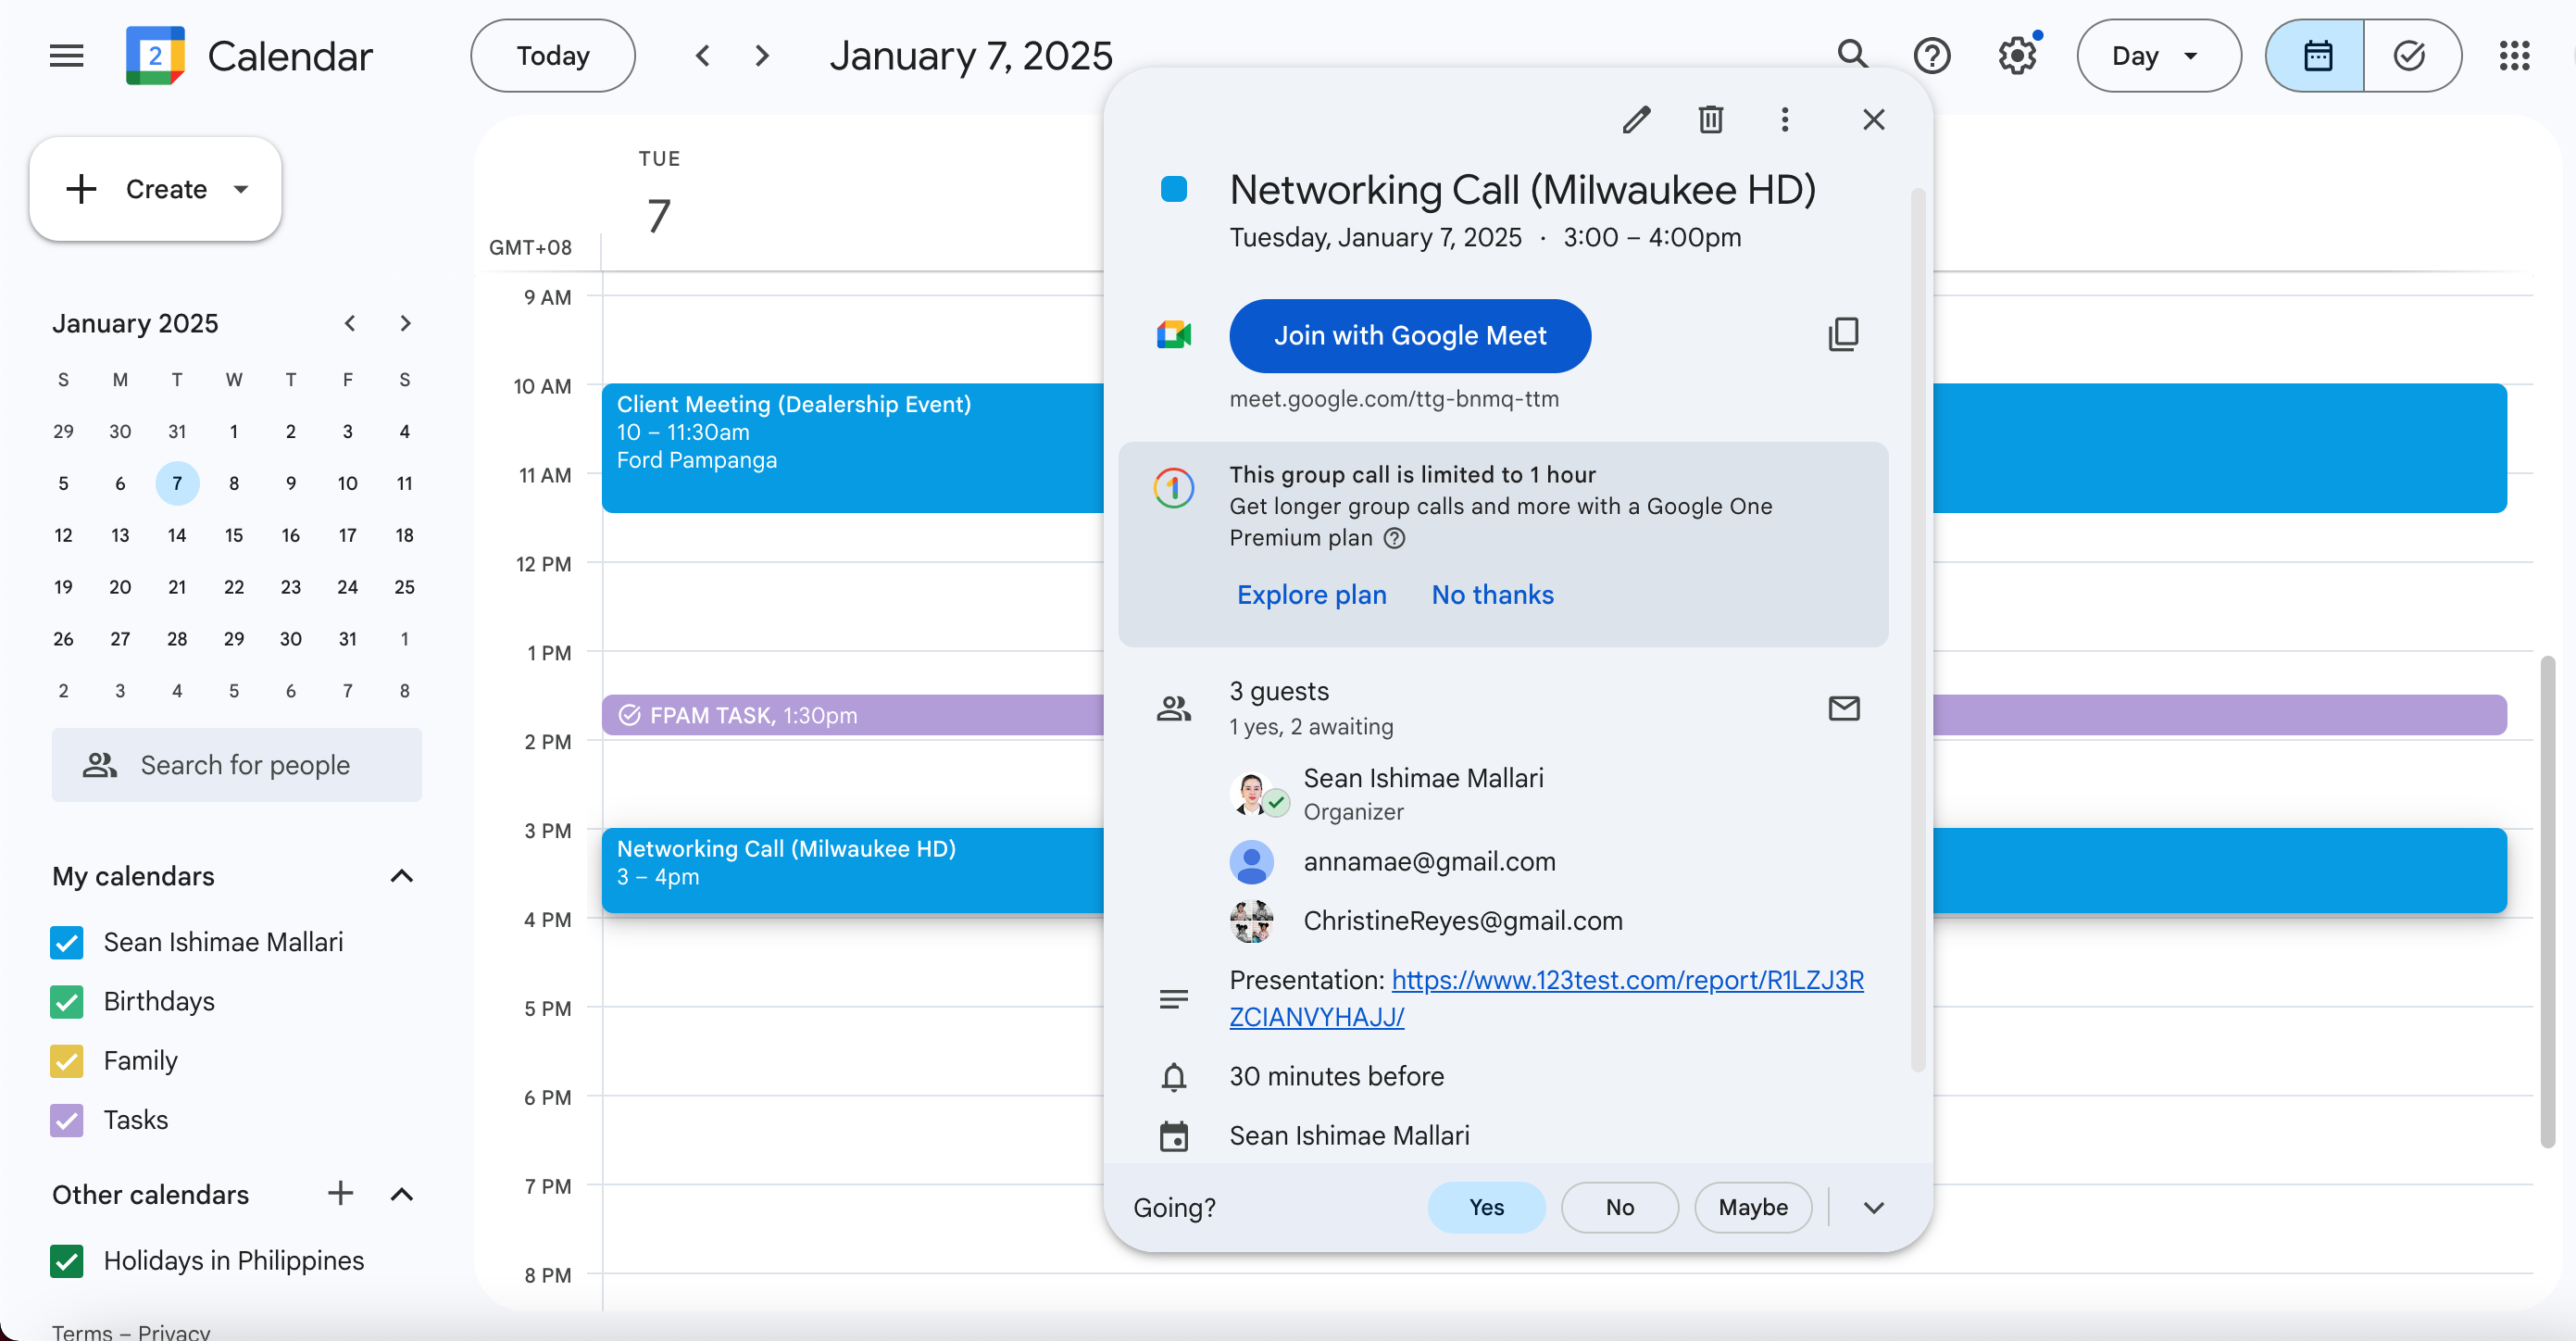Select January 24 in mini calendar
2576x1341 pixels.
click(x=348, y=587)
